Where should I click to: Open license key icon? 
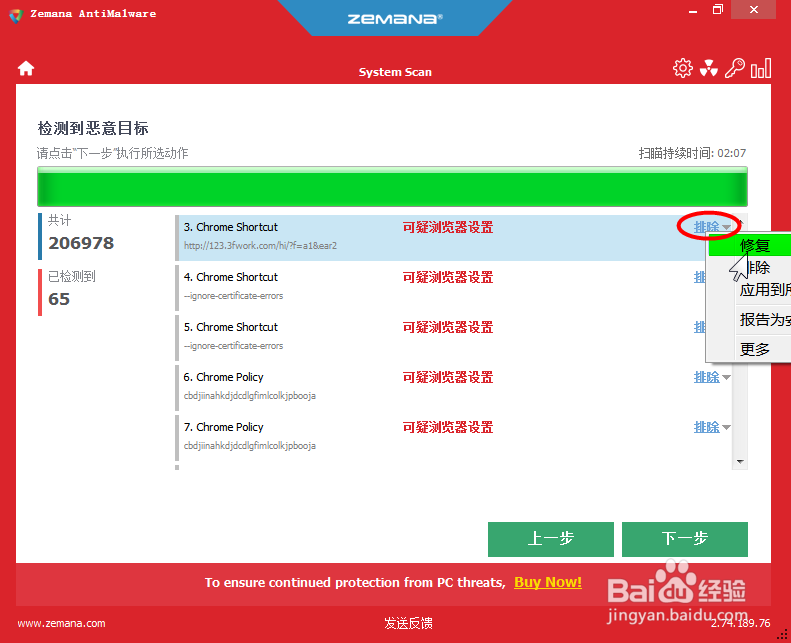pyautogui.click(x=734, y=68)
